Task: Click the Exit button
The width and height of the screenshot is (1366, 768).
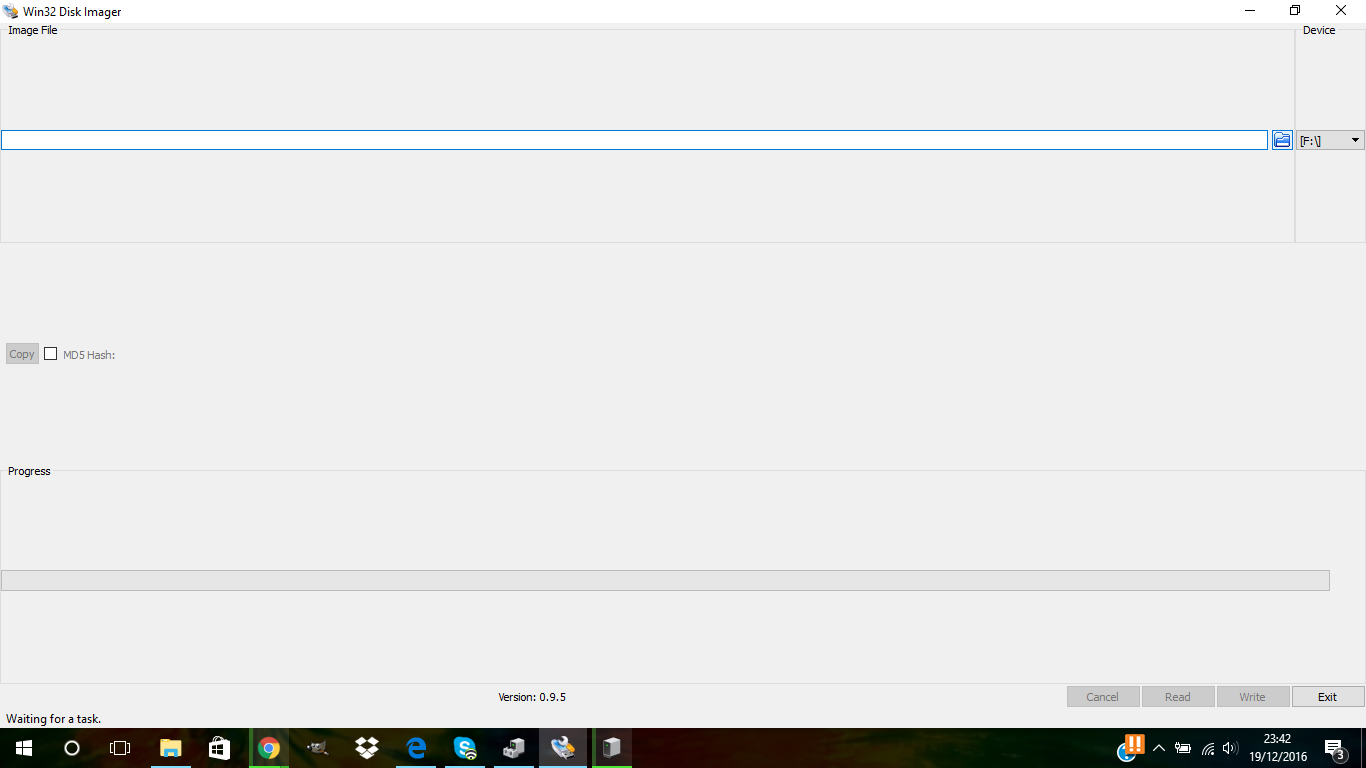Action: point(1327,697)
